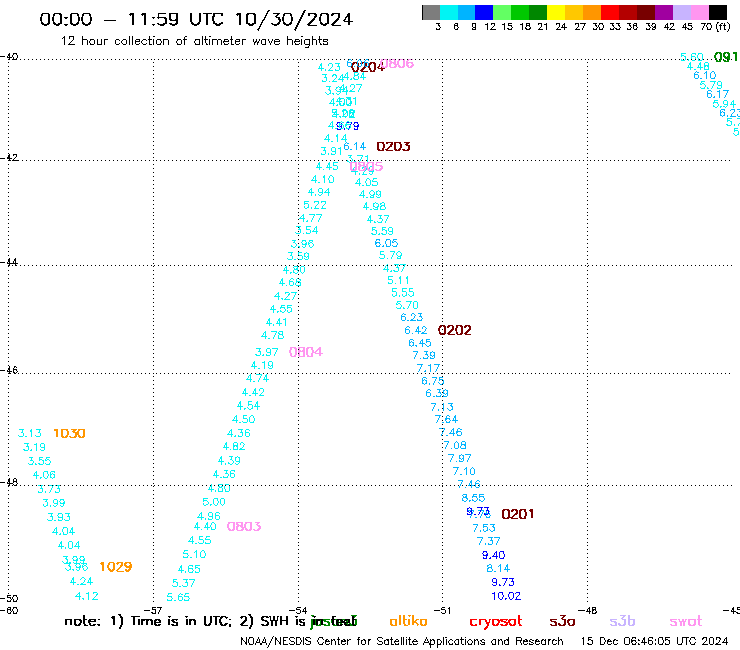Viewport: 740px width, 650px height.
Task: Click the '12 hour collection' subtitle
Action: click(194, 41)
